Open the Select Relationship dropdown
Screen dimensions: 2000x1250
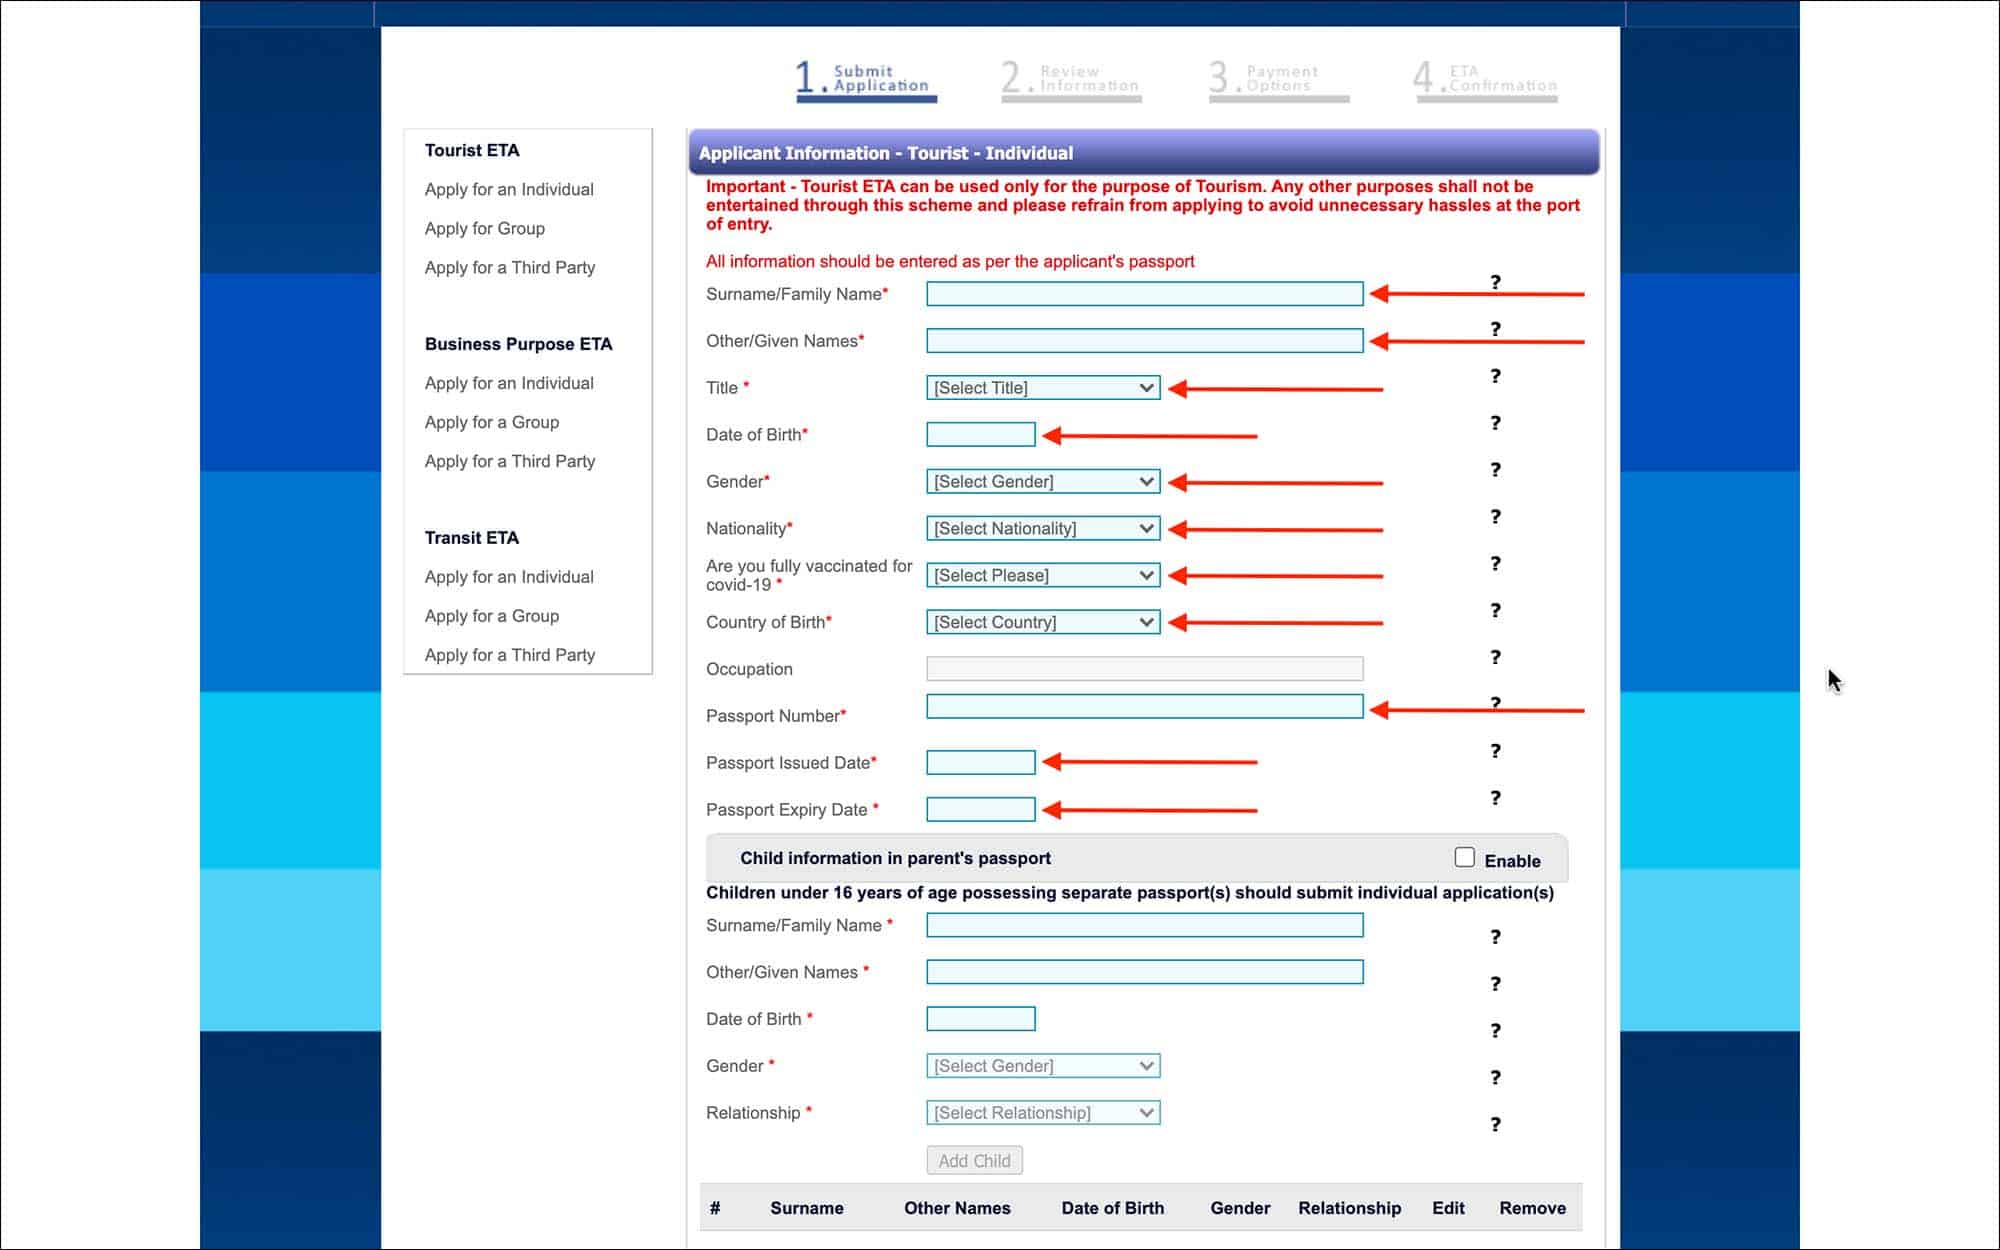pos(1043,1113)
